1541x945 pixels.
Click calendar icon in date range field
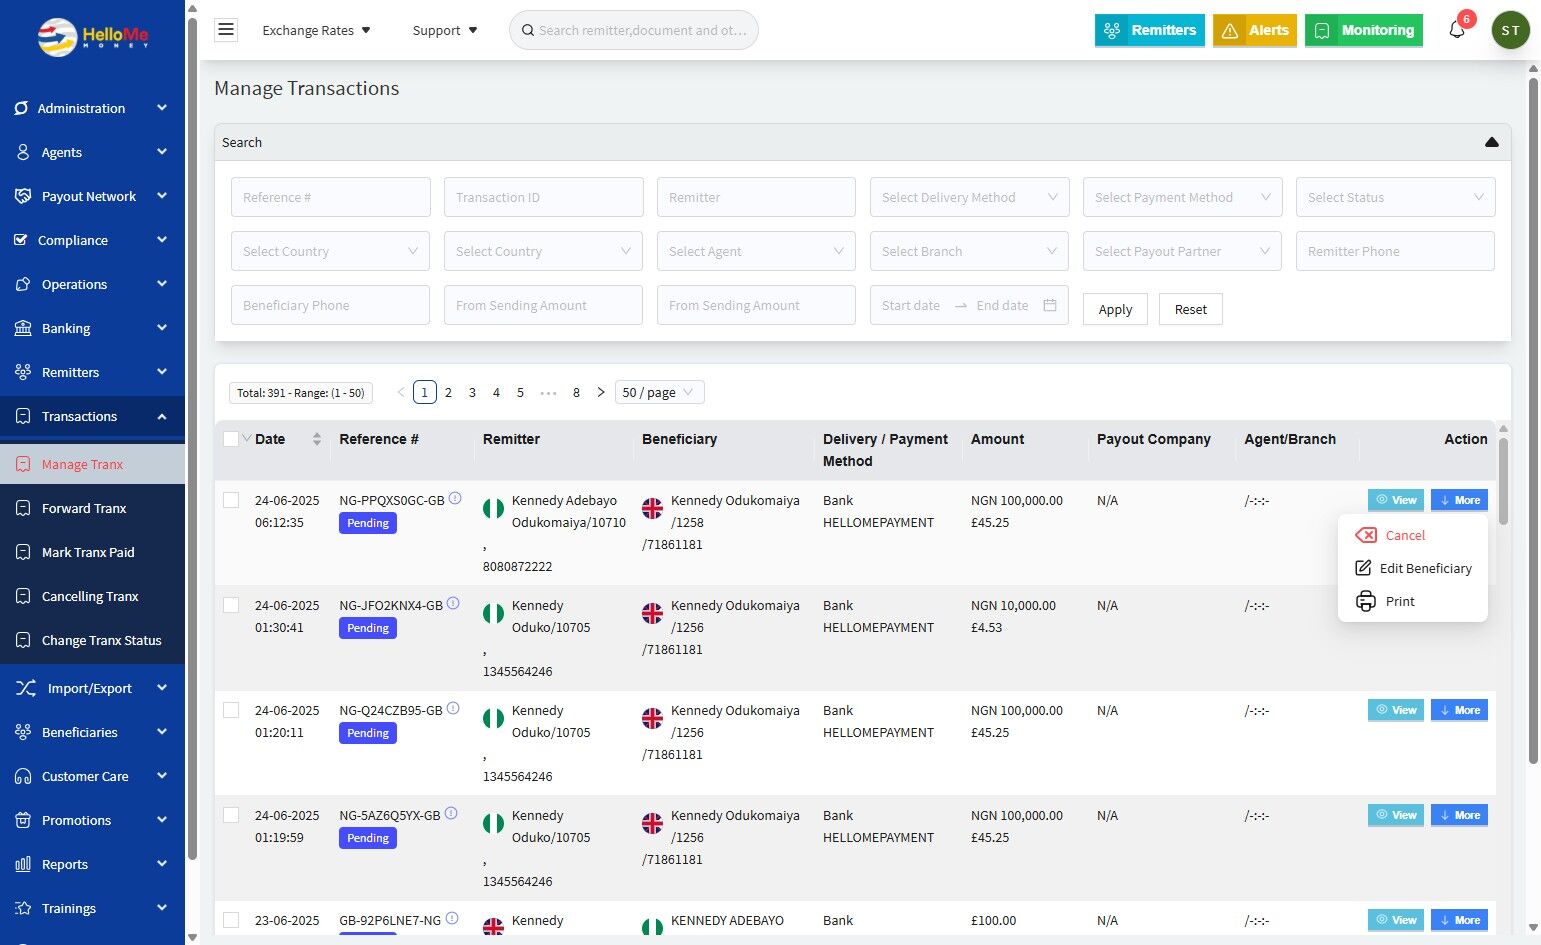1050,305
